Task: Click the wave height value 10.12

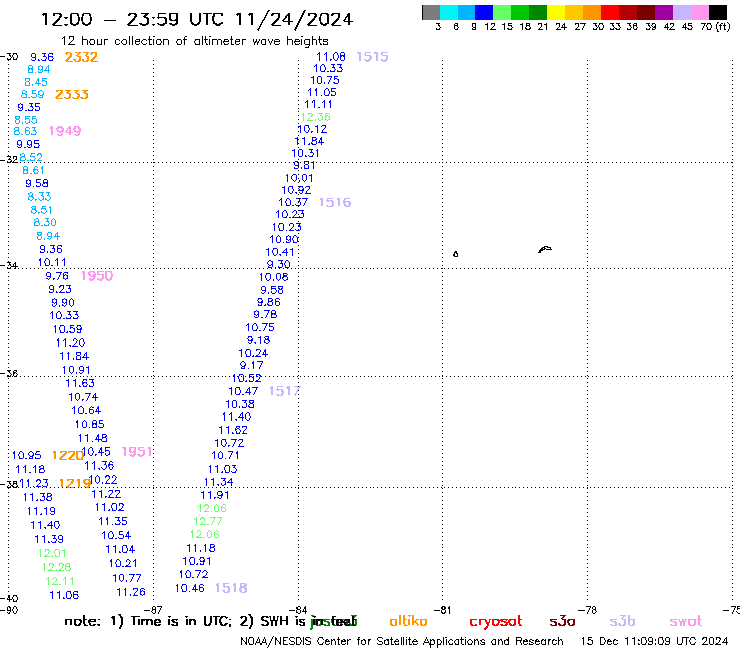Action: point(312,129)
